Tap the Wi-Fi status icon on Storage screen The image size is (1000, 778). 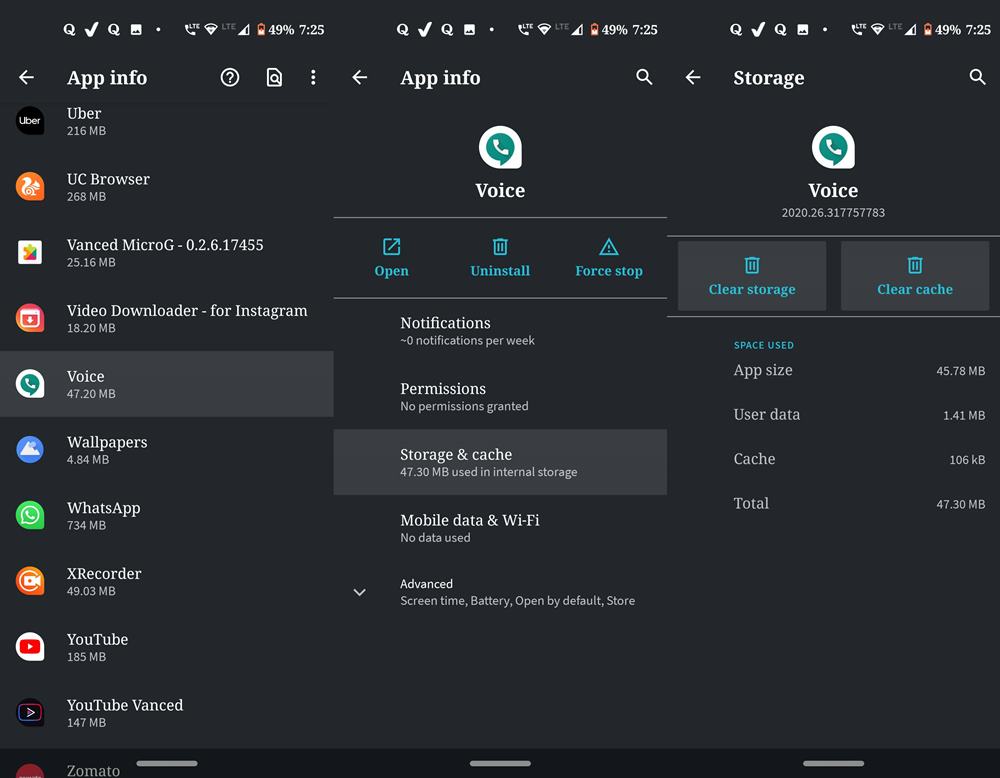(878, 29)
